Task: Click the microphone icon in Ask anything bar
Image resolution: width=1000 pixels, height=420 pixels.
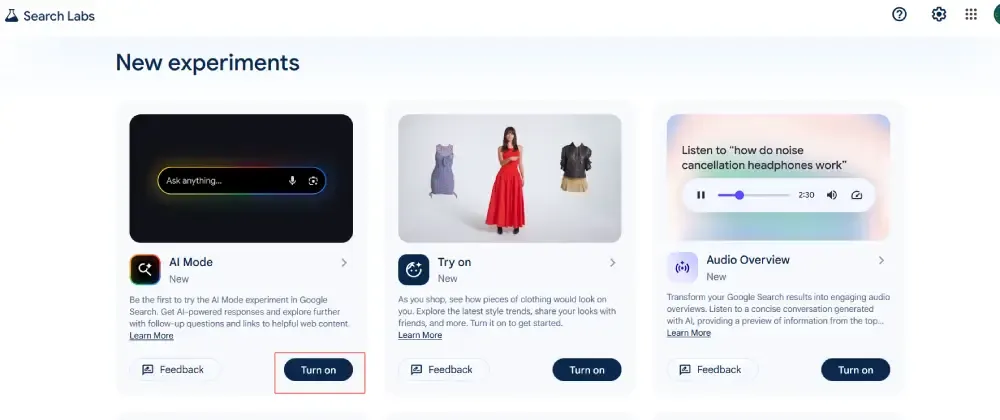Action: 292,181
